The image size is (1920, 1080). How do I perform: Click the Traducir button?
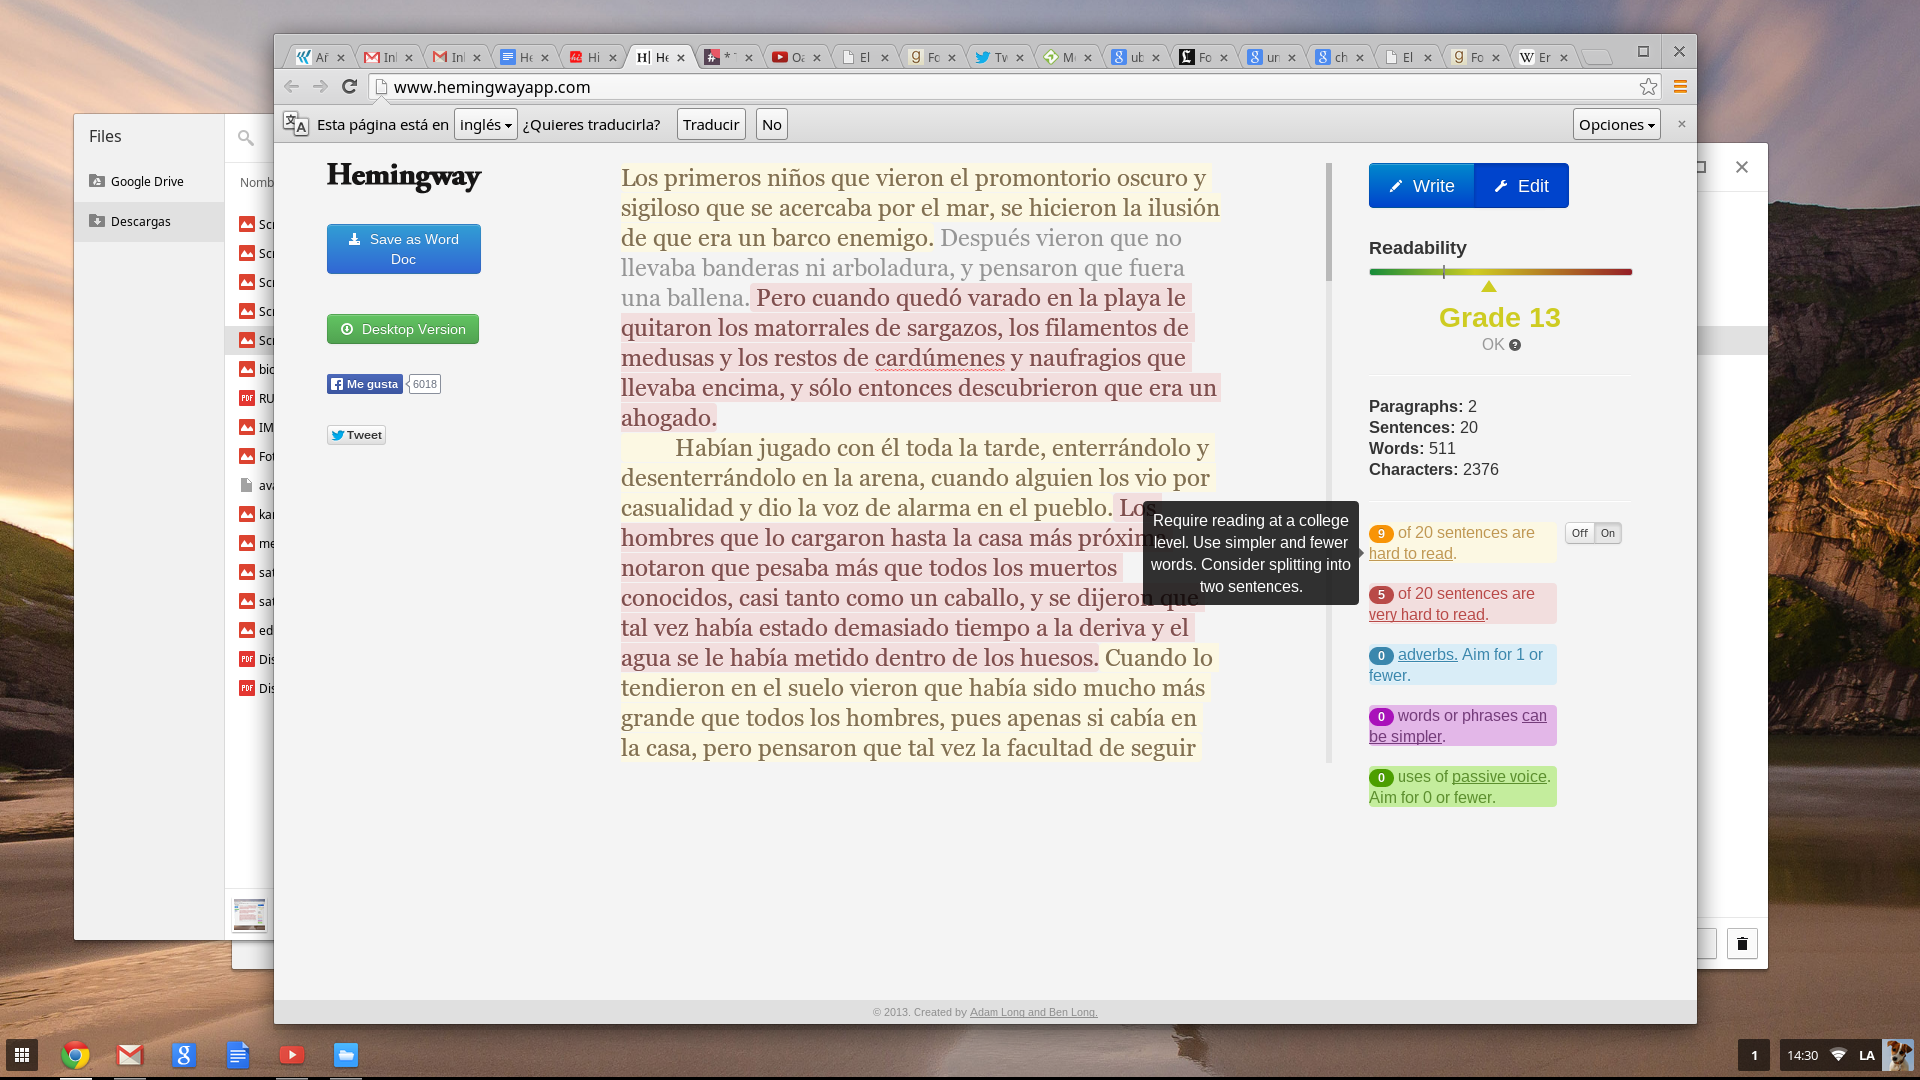point(711,124)
